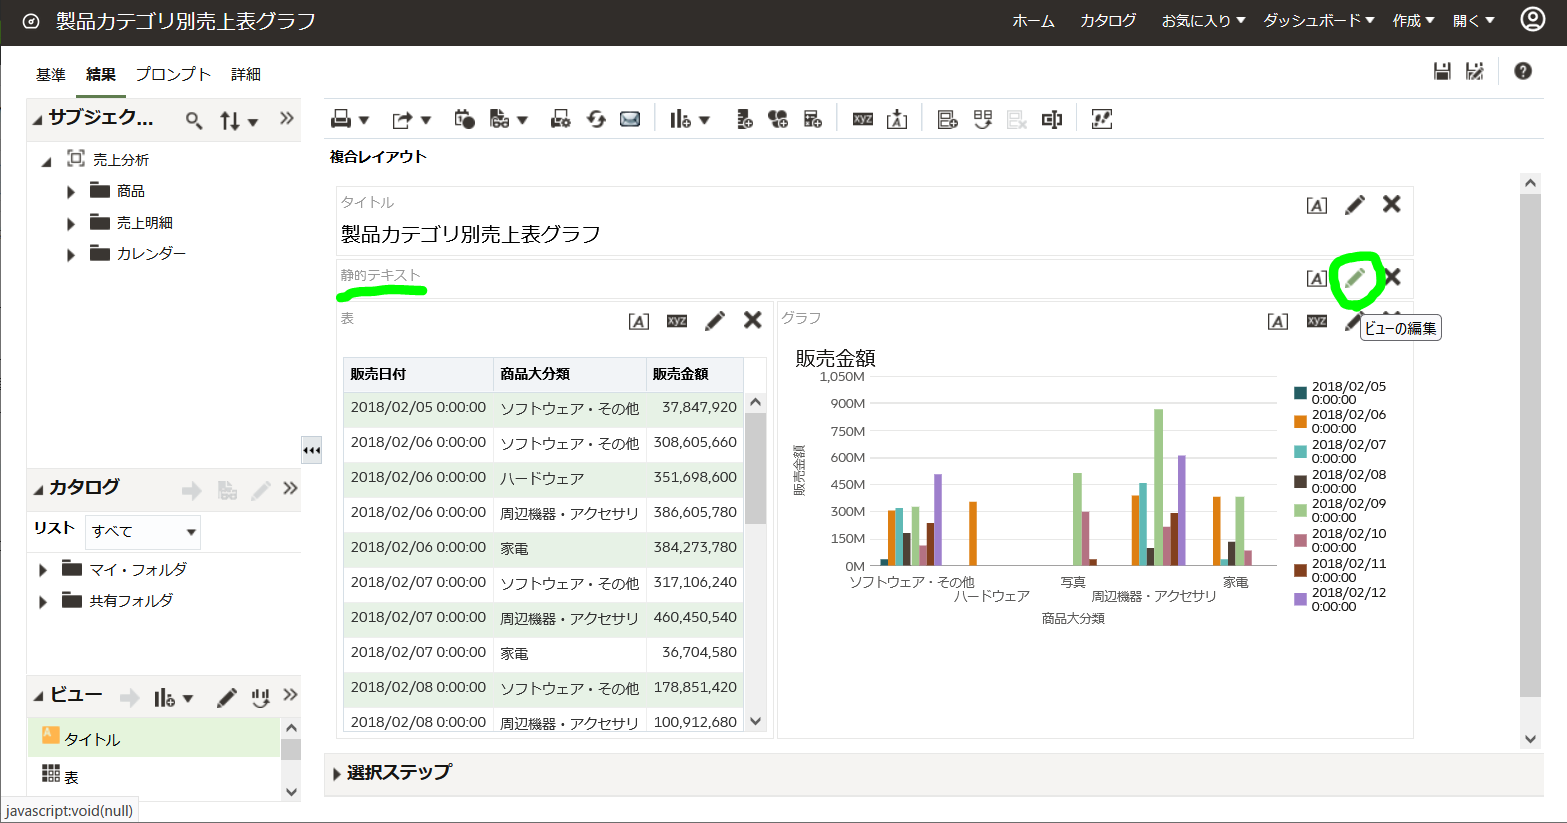The width and height of the screenshot is (1567, 823).
Task: Click the rightmost toolbar icon with footprints
Action: pos(1102,119)
